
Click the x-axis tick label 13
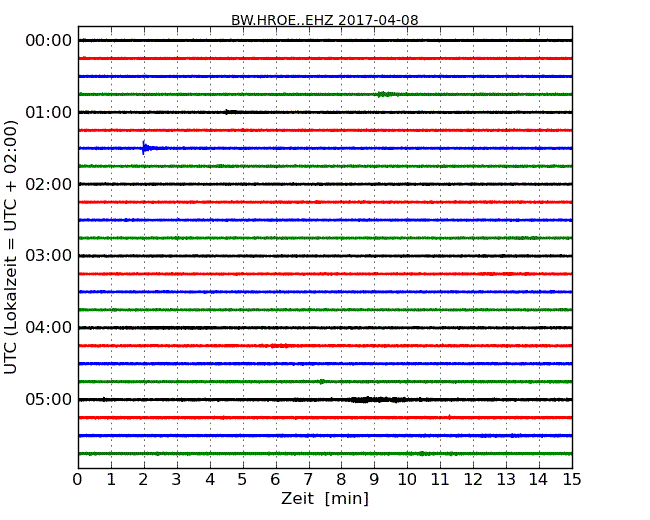click(506, 480)
